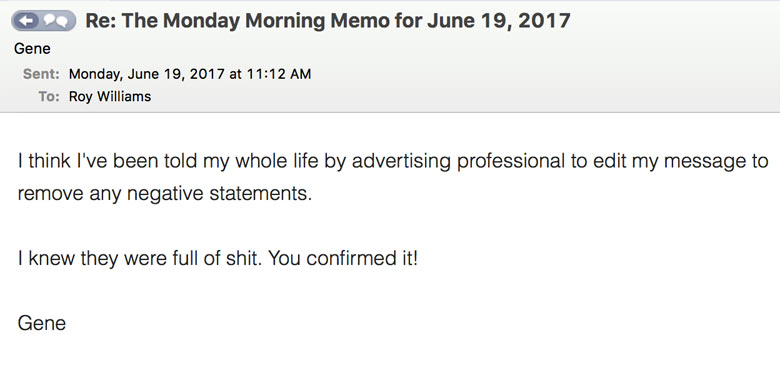
Task: Click the replied-arrow icon in the header badge
Action: pyautogui.click(x=30, y=21)
